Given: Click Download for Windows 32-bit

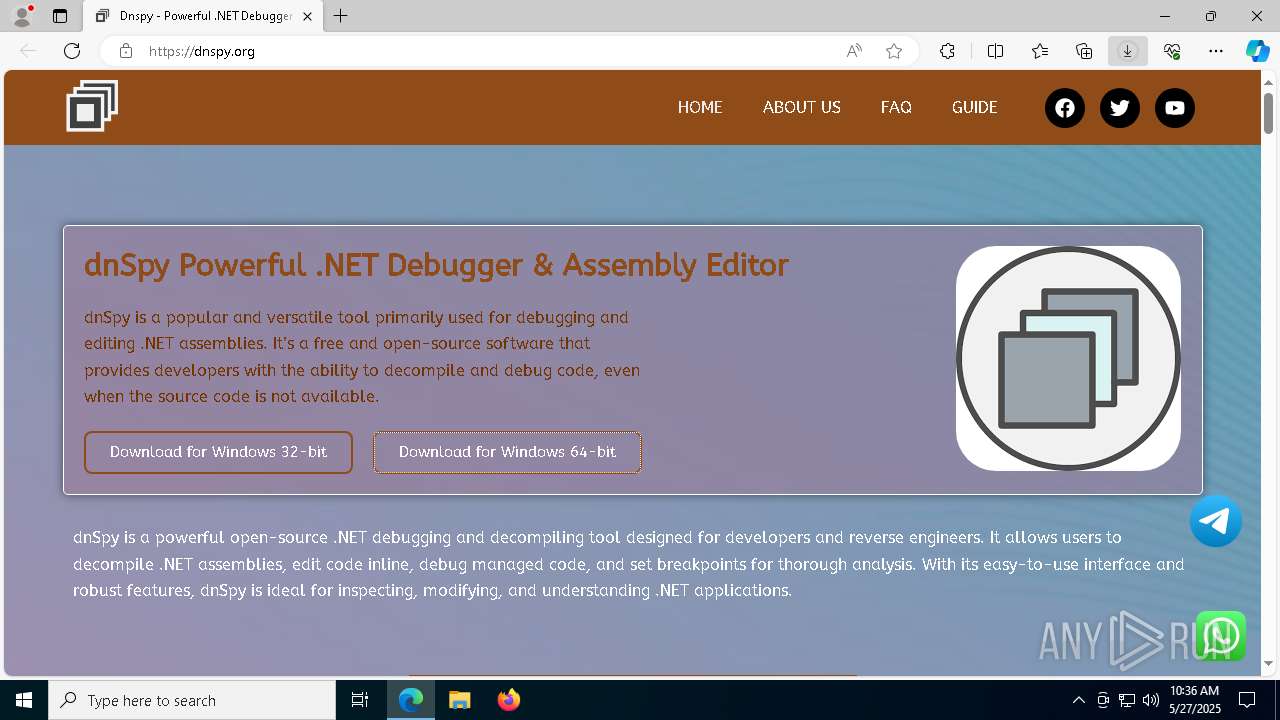Looking at the screenshot, I should click(218, 452).
